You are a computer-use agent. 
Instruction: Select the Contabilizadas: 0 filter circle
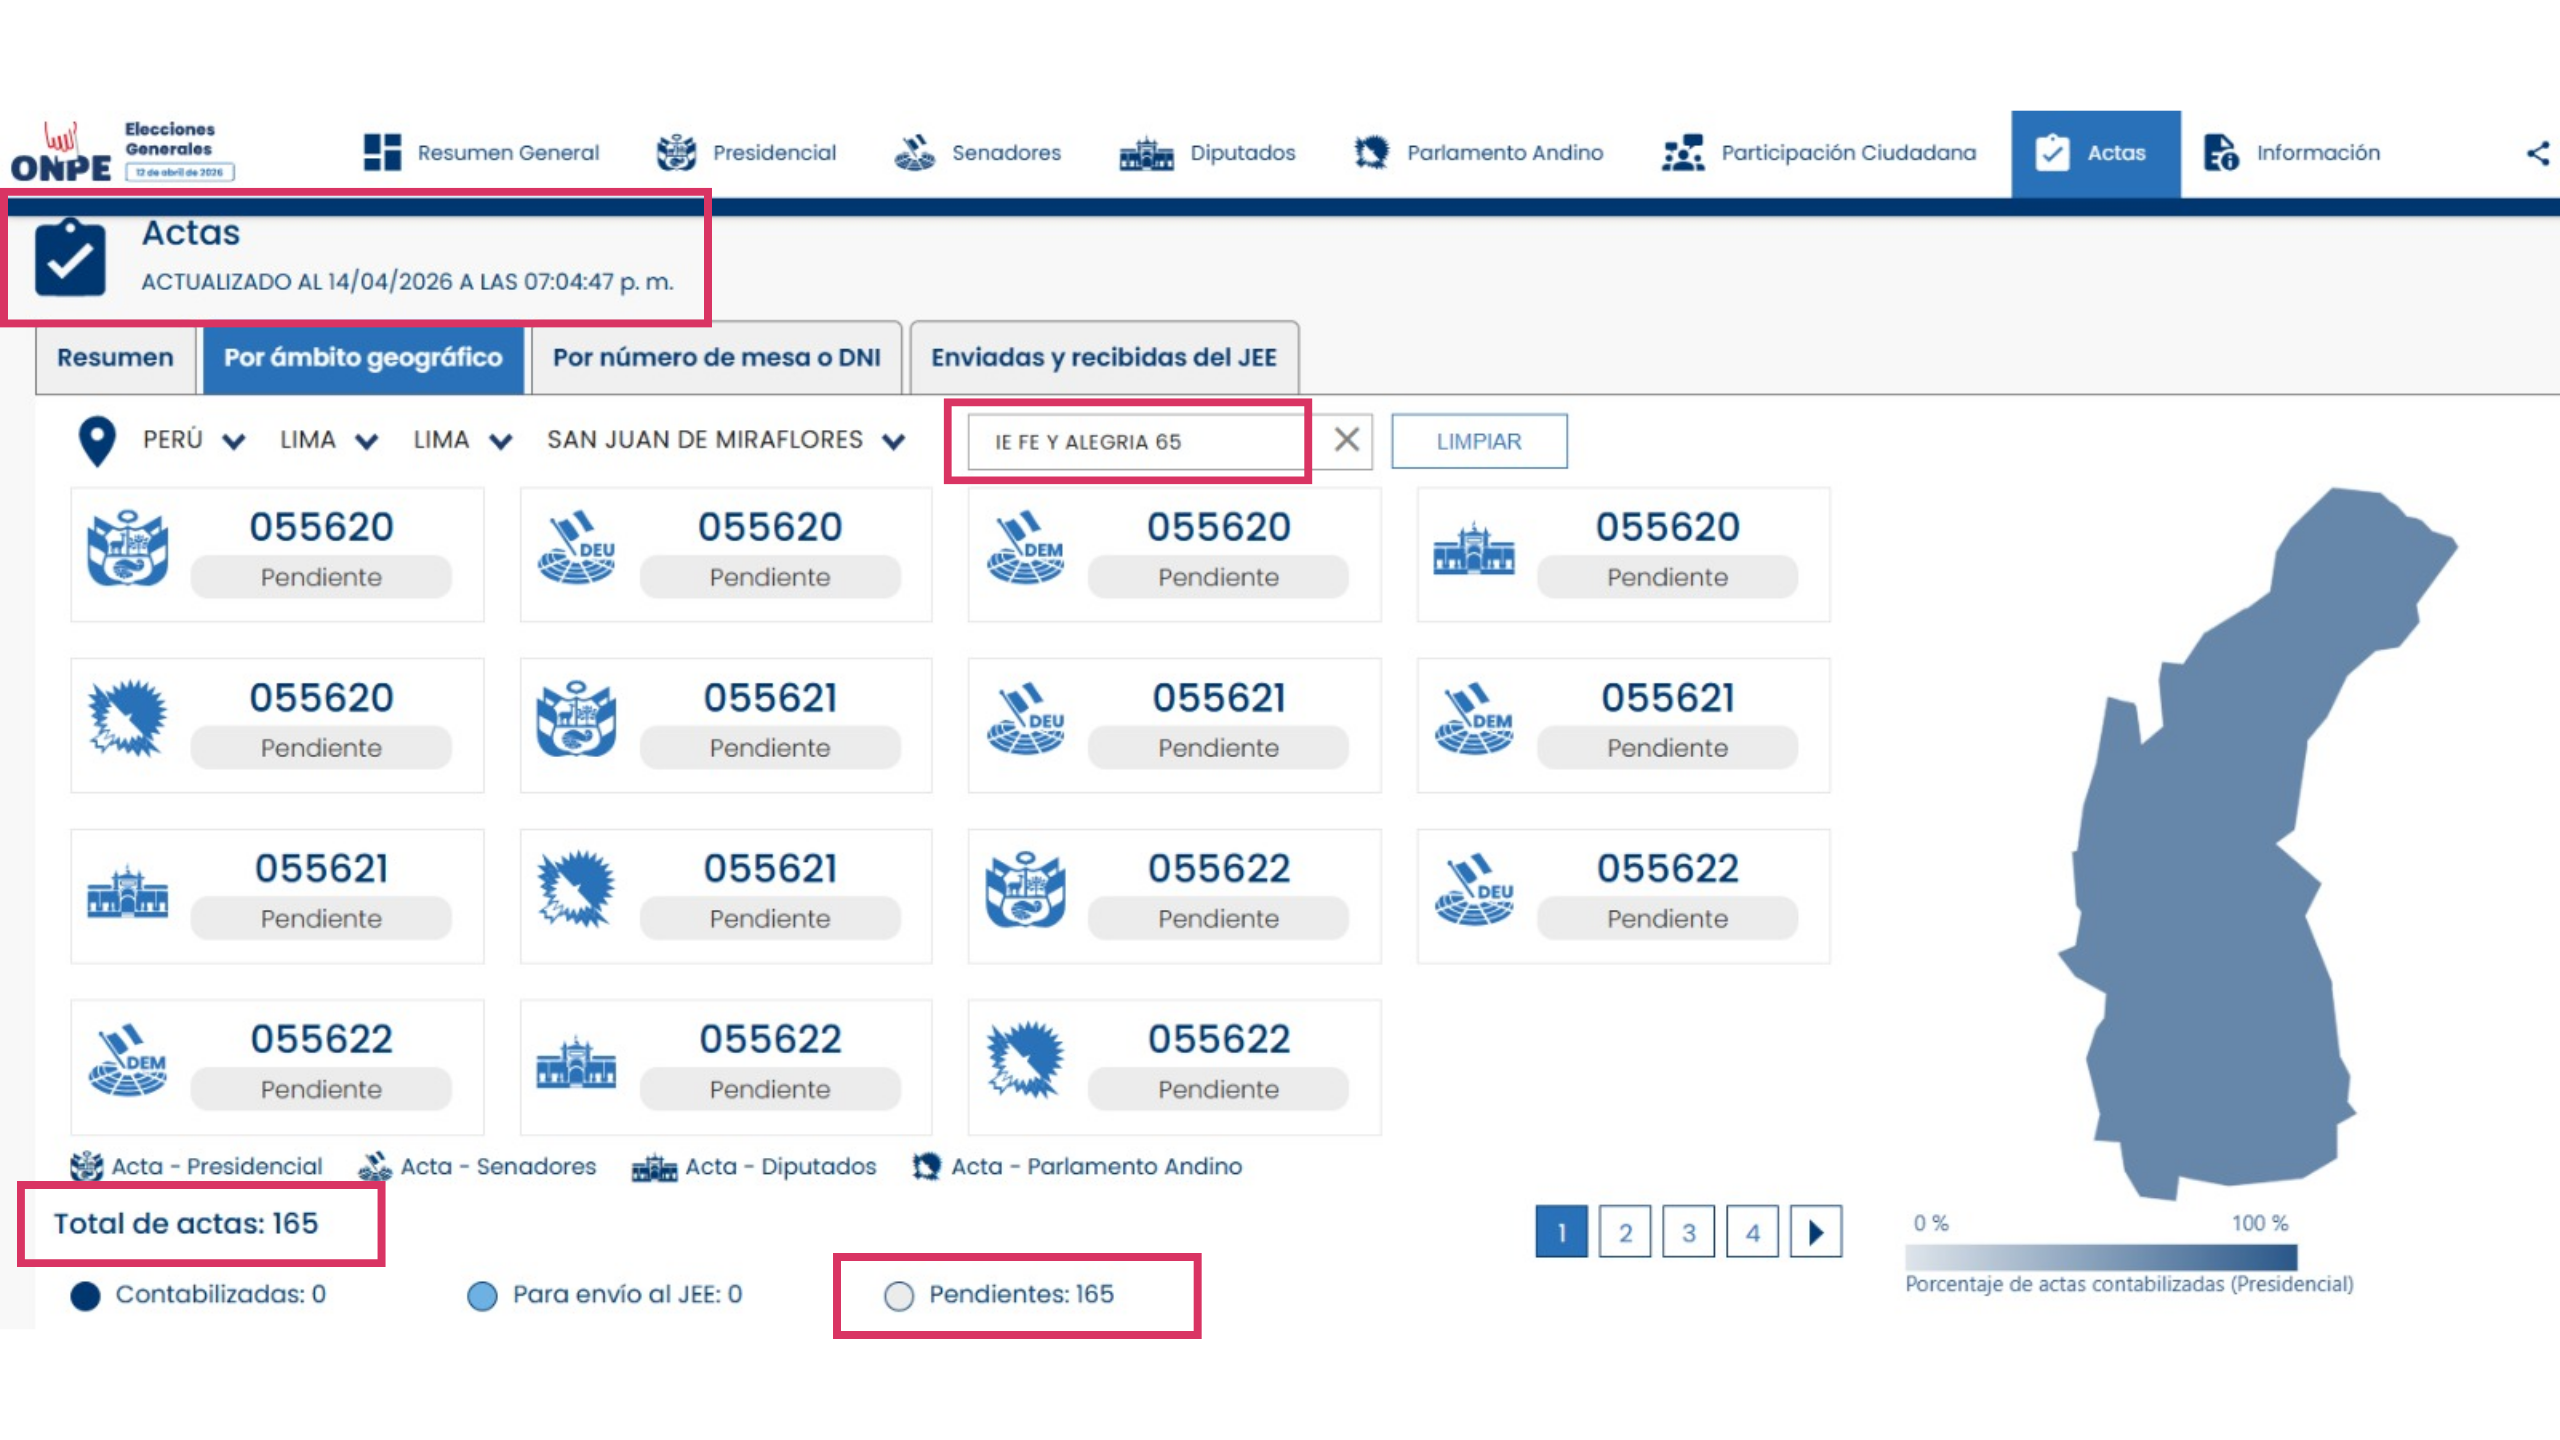(86, 1296)
